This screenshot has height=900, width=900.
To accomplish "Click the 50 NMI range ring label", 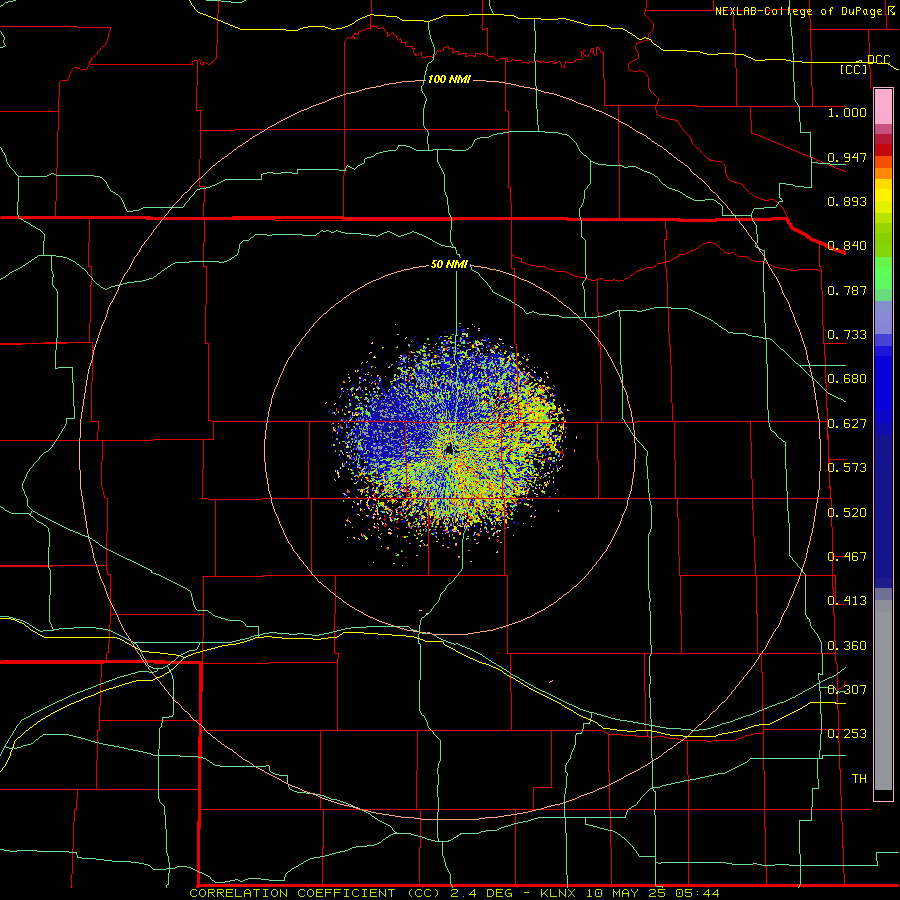I will 449,264.
